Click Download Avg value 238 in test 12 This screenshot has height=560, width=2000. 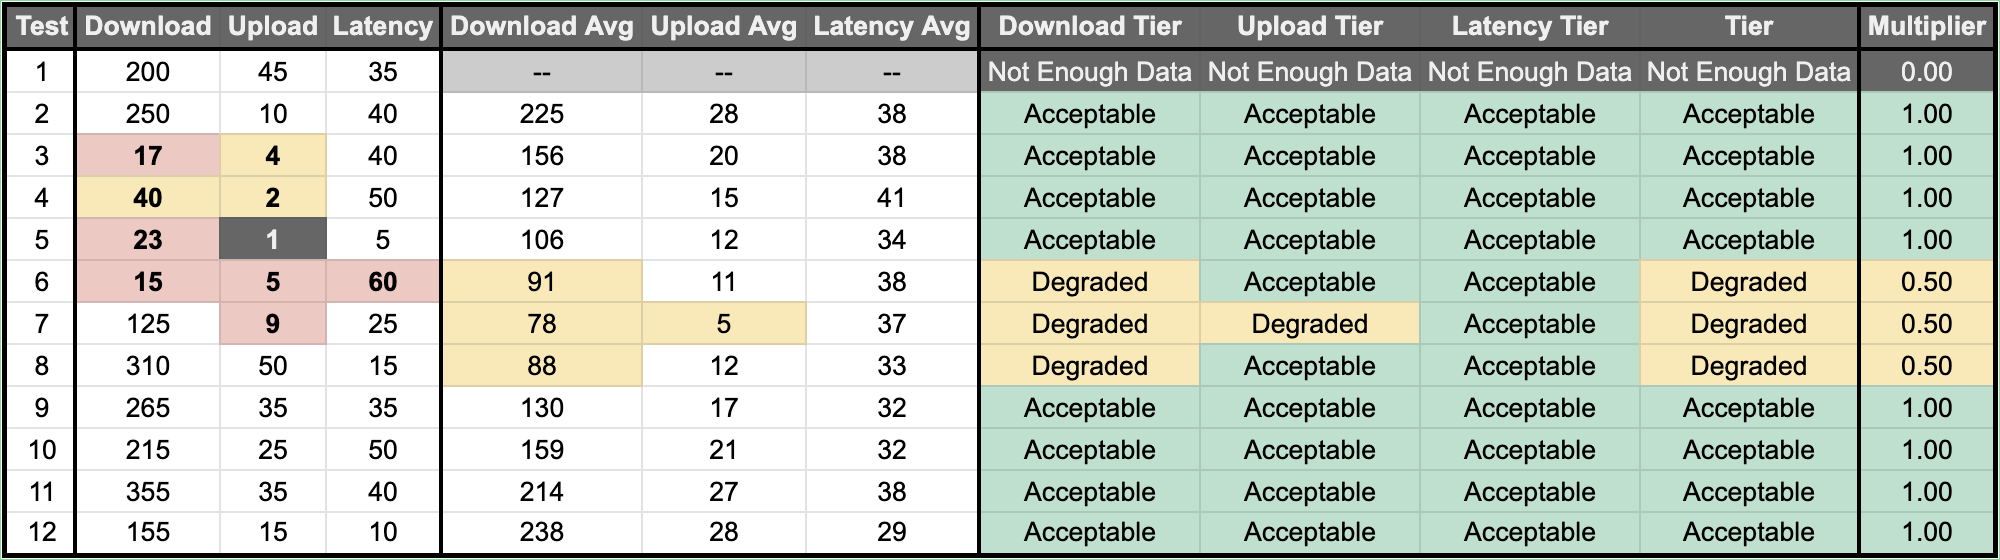coord(541,532)
